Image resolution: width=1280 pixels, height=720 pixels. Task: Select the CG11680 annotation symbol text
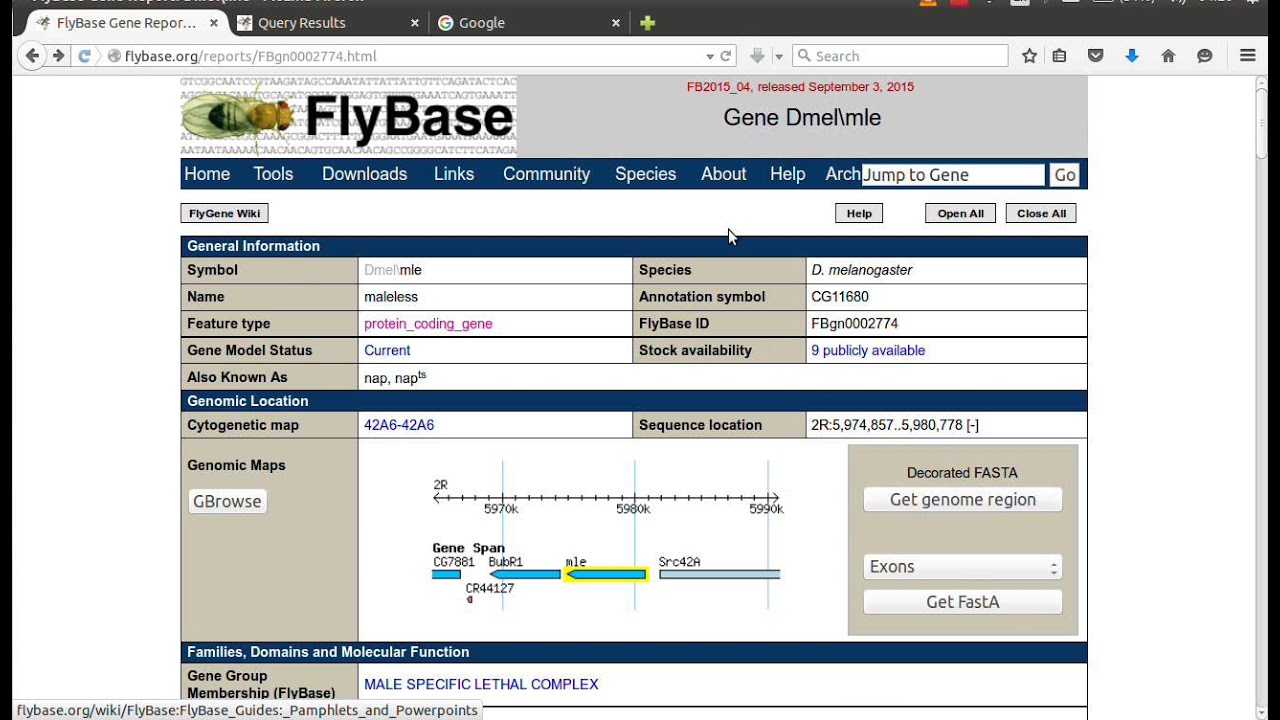[x=840, y=297]
